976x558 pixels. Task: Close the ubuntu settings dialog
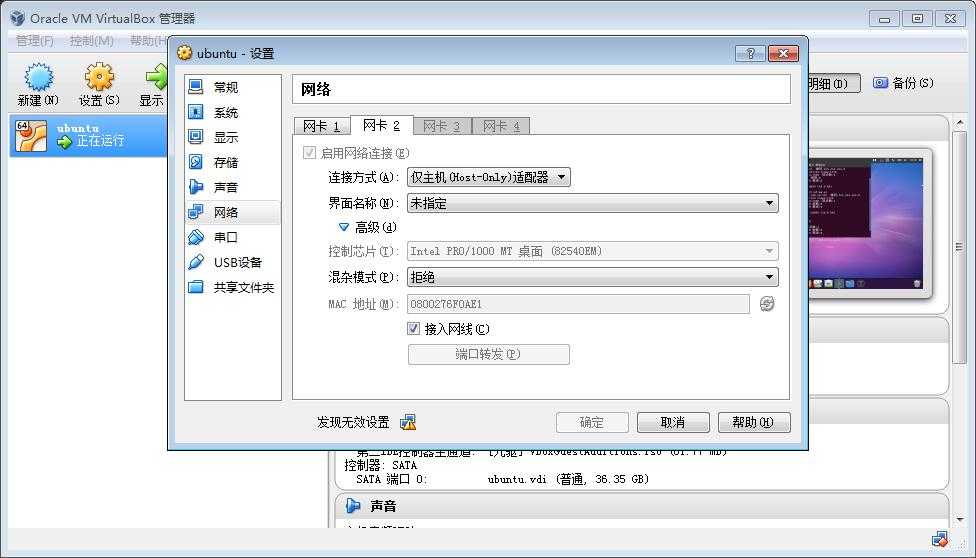783,54
